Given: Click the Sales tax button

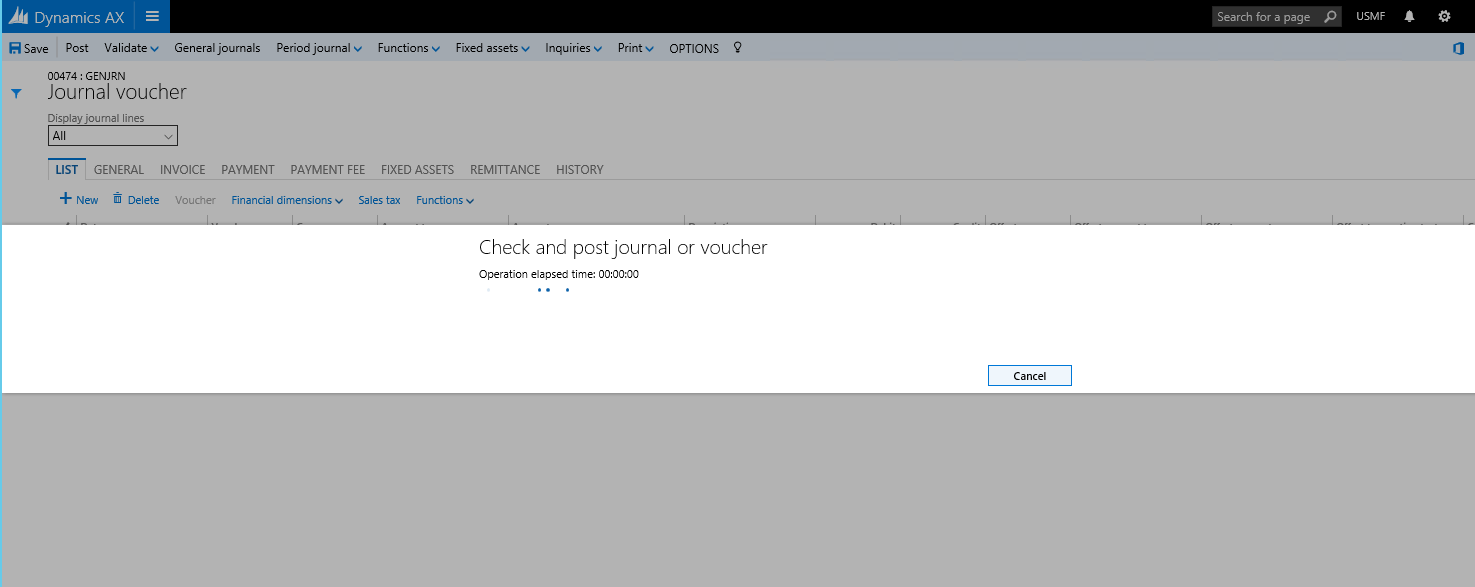Looking at the screenshot, I should click(379, 200).
